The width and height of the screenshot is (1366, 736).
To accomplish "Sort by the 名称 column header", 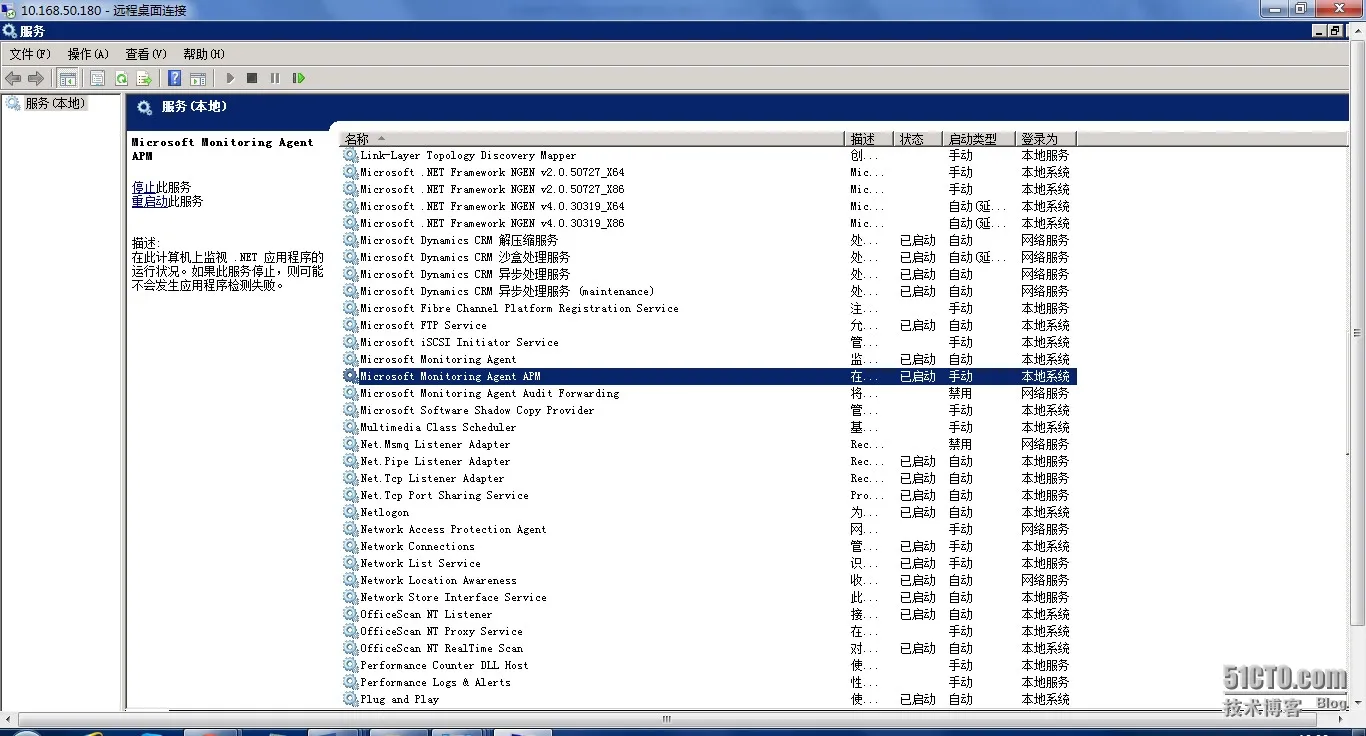I will (x=592, y=139).
